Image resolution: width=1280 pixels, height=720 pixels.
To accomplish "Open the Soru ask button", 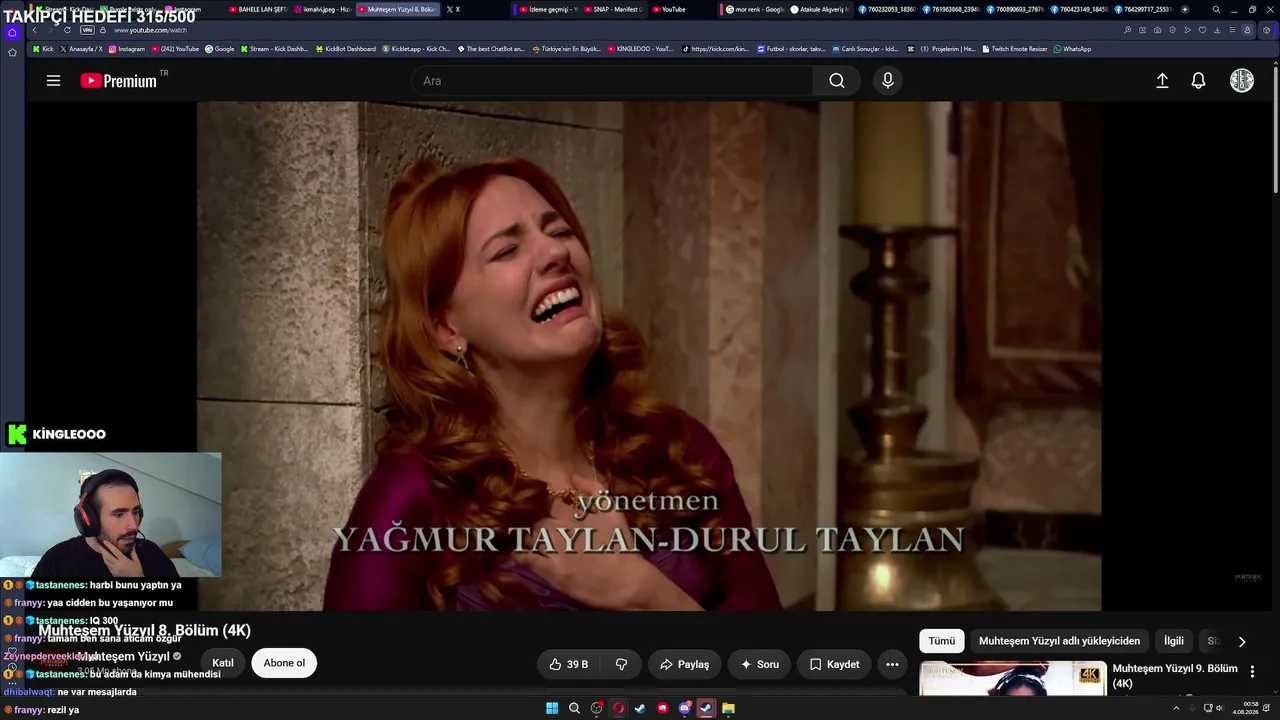I will (759, 664).
